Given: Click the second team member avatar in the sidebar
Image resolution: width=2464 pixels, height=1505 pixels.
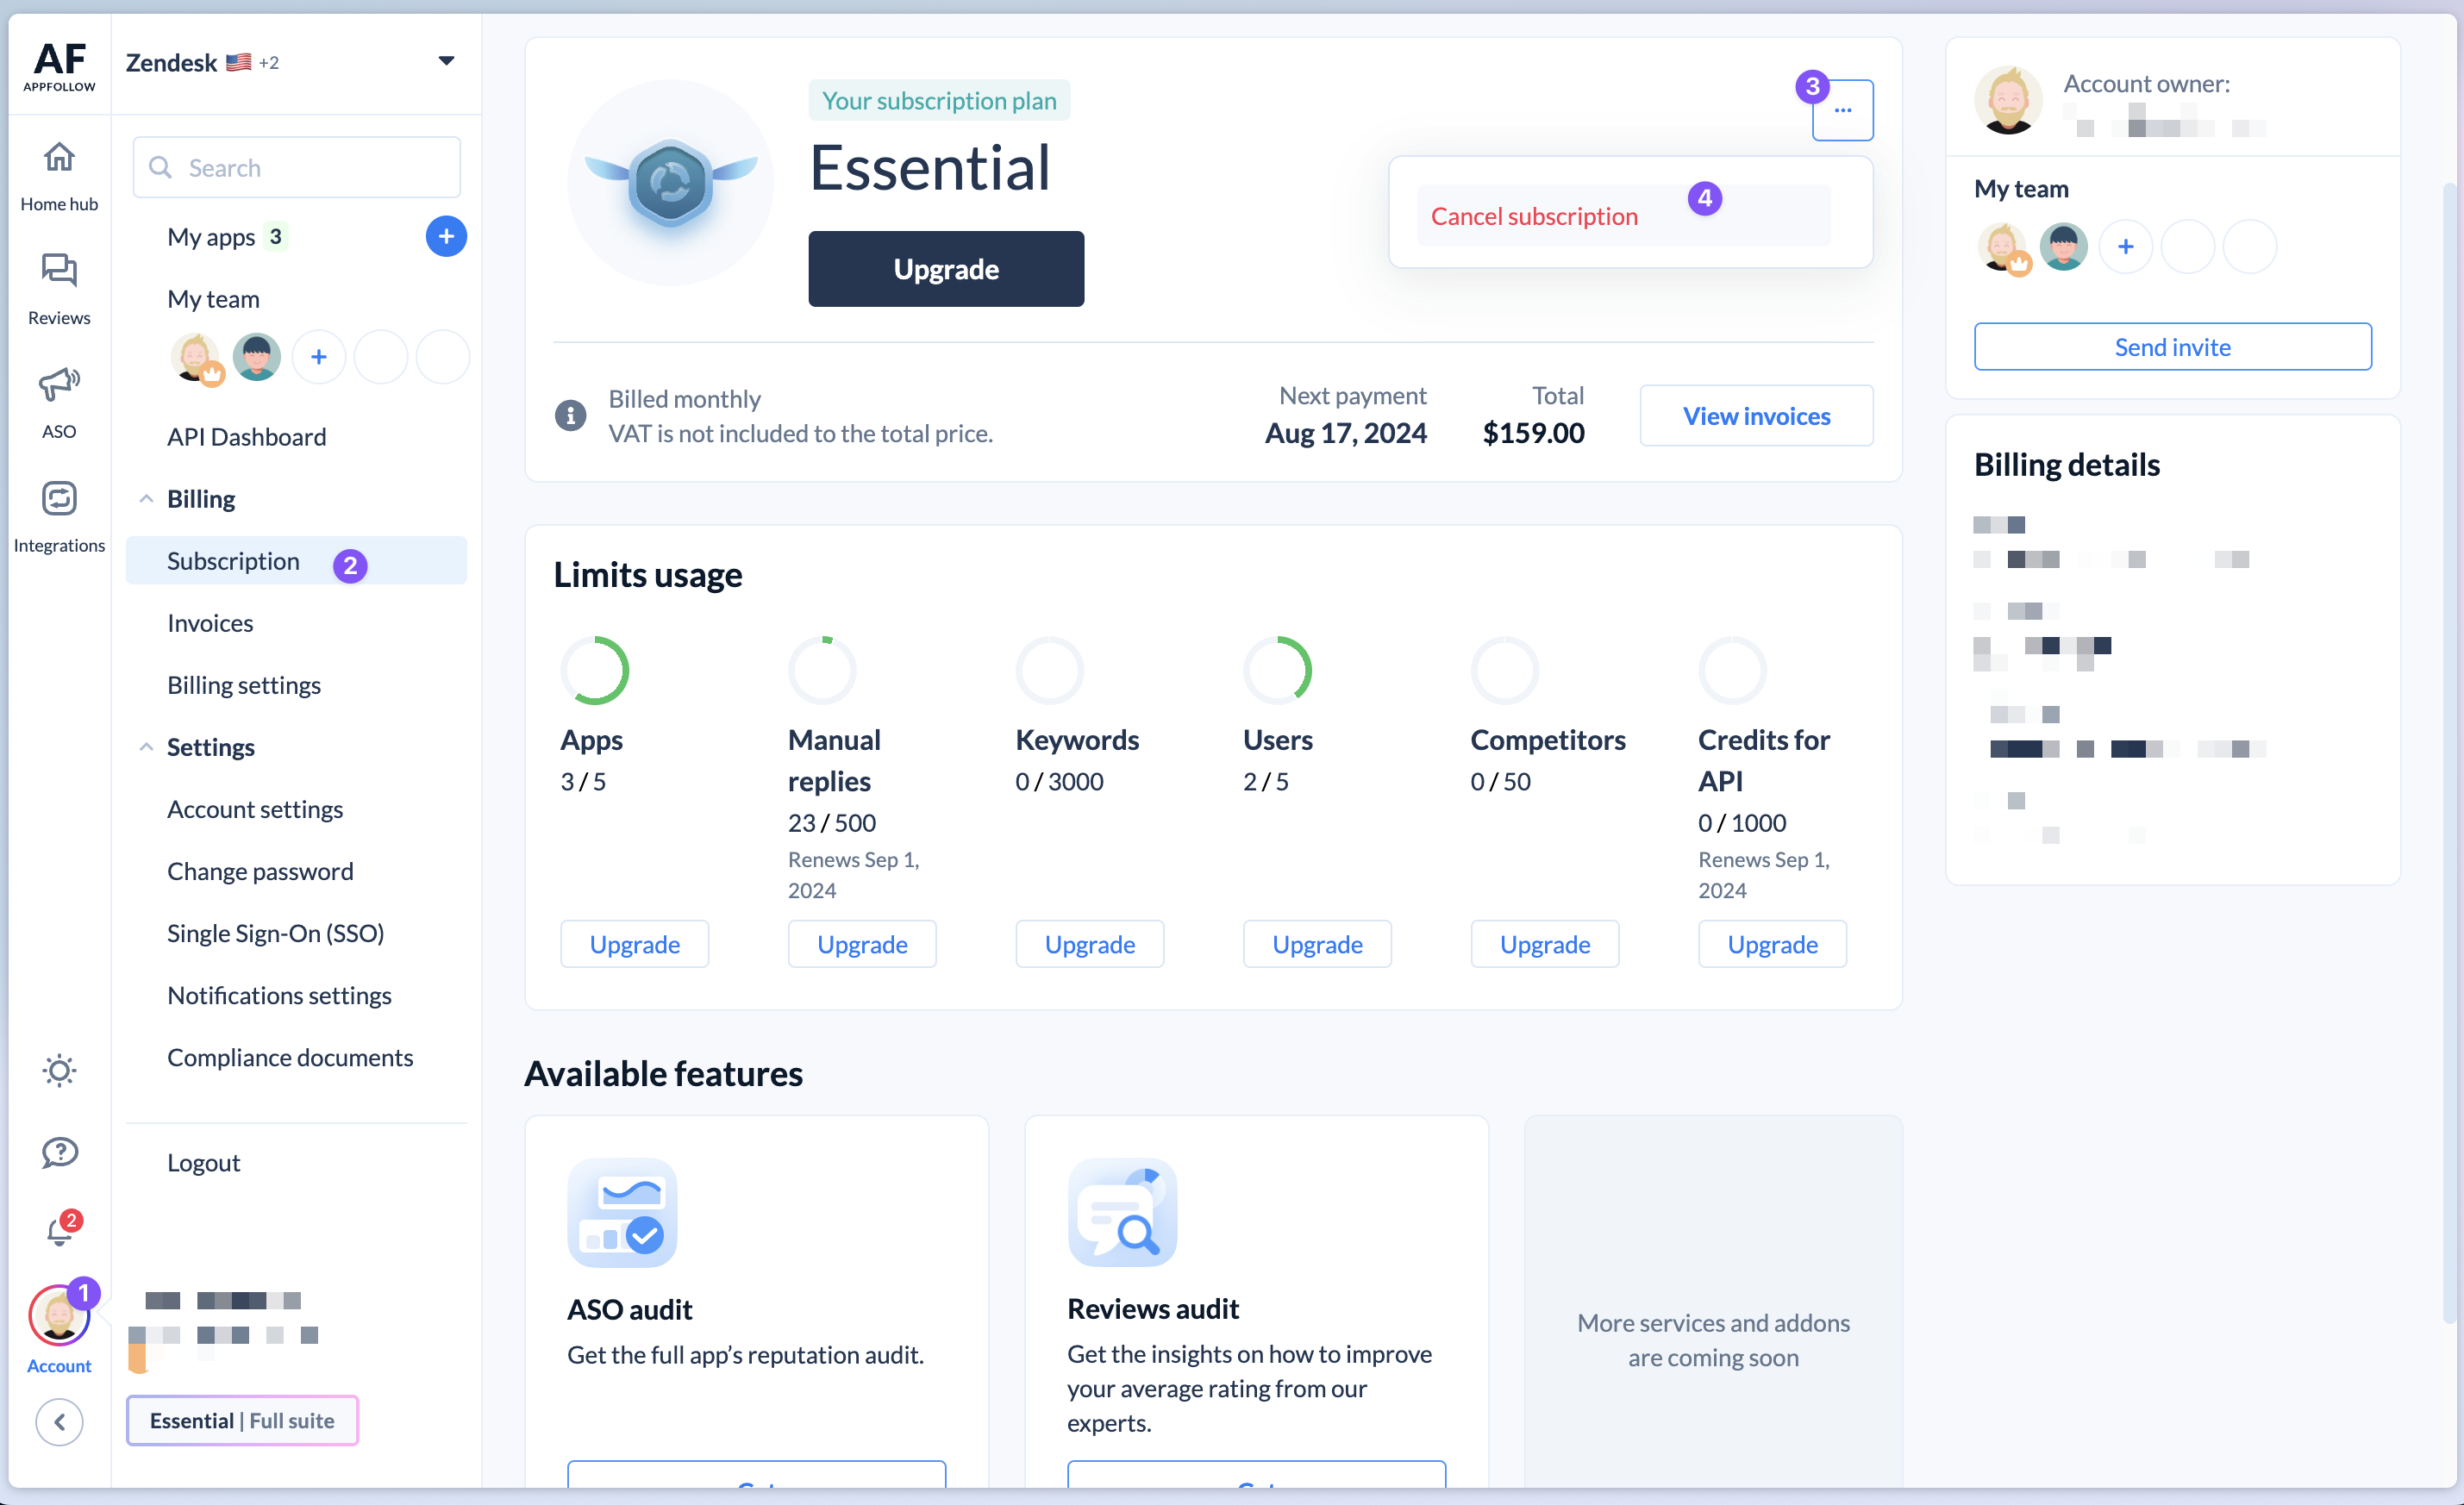Looking at the screenshot, I should click(x=257, y=357).
